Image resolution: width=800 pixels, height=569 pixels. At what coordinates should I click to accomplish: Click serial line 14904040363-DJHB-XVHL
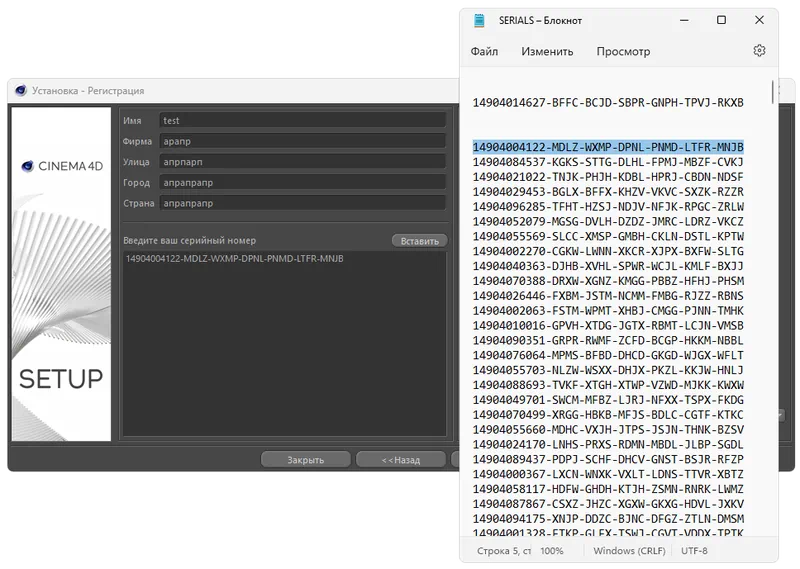click(608, 266)
